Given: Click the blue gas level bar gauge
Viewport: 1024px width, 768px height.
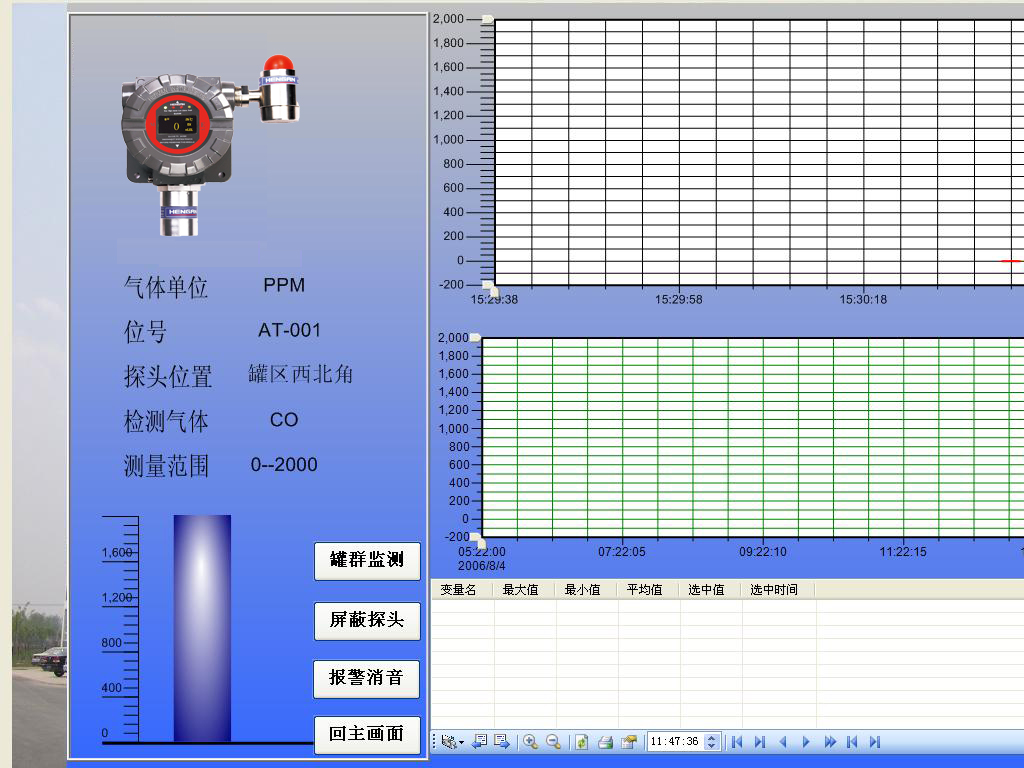Looking at the screenshot, I should [x=202, y=628].
